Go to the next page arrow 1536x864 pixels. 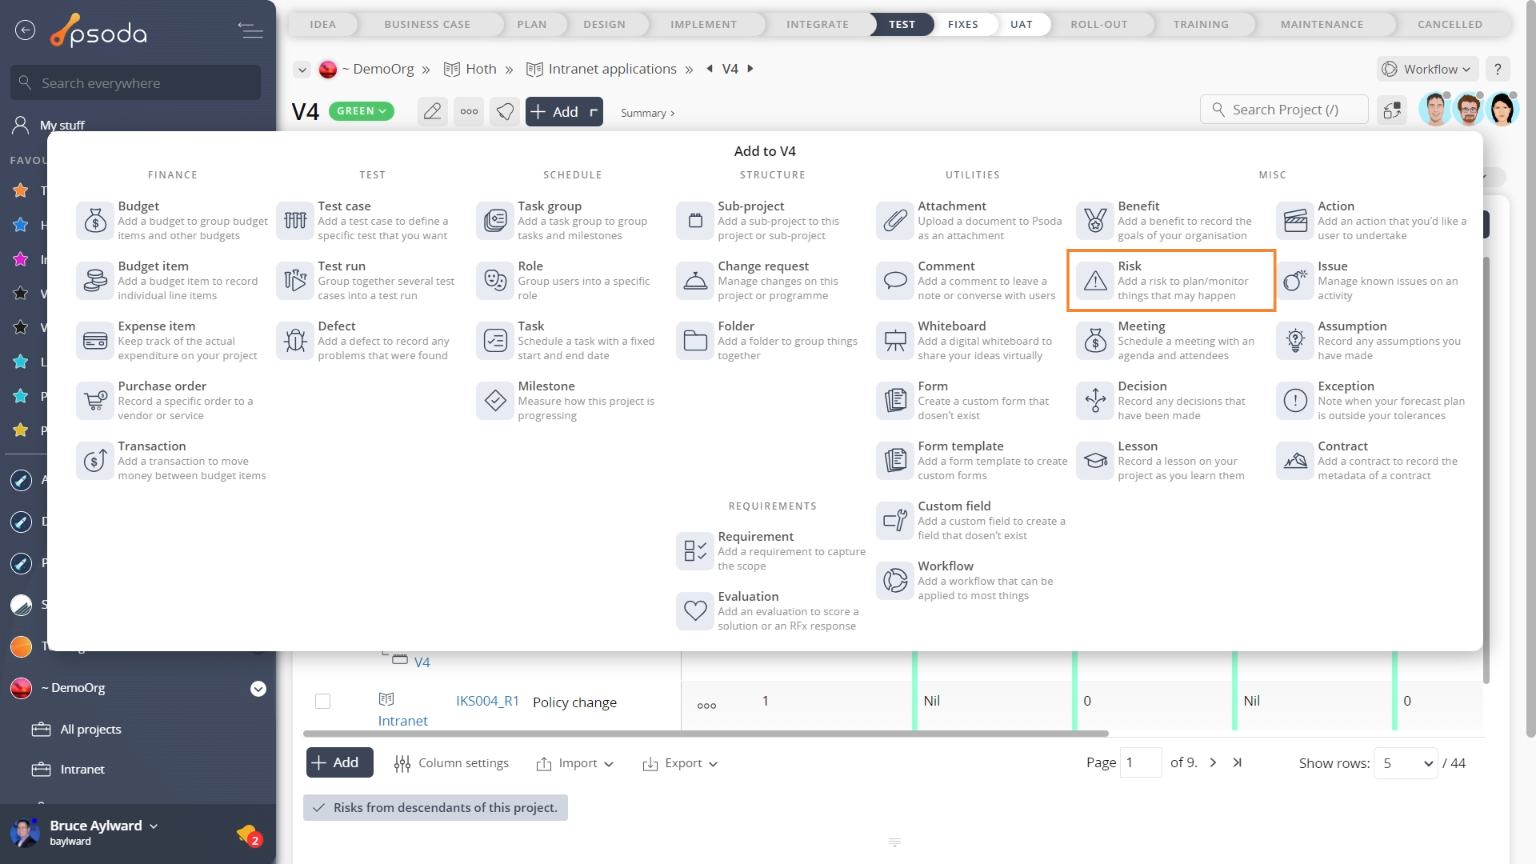click(x=1213, y=762)
